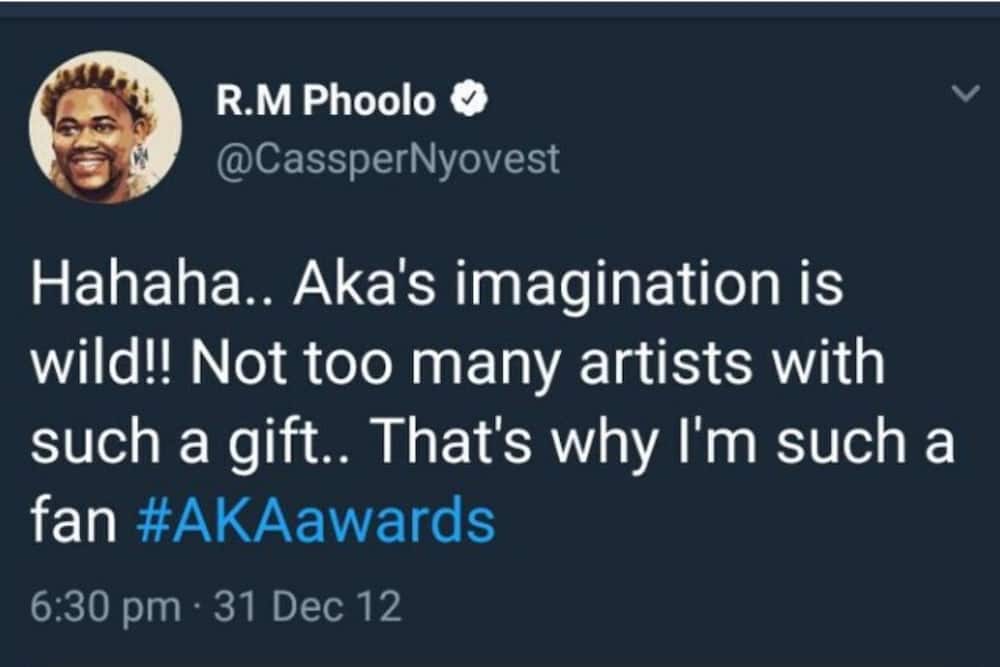1000x667 pixels.
Task: Click the 6:30 pm timestamp
Action: click(x=106, y=606)
